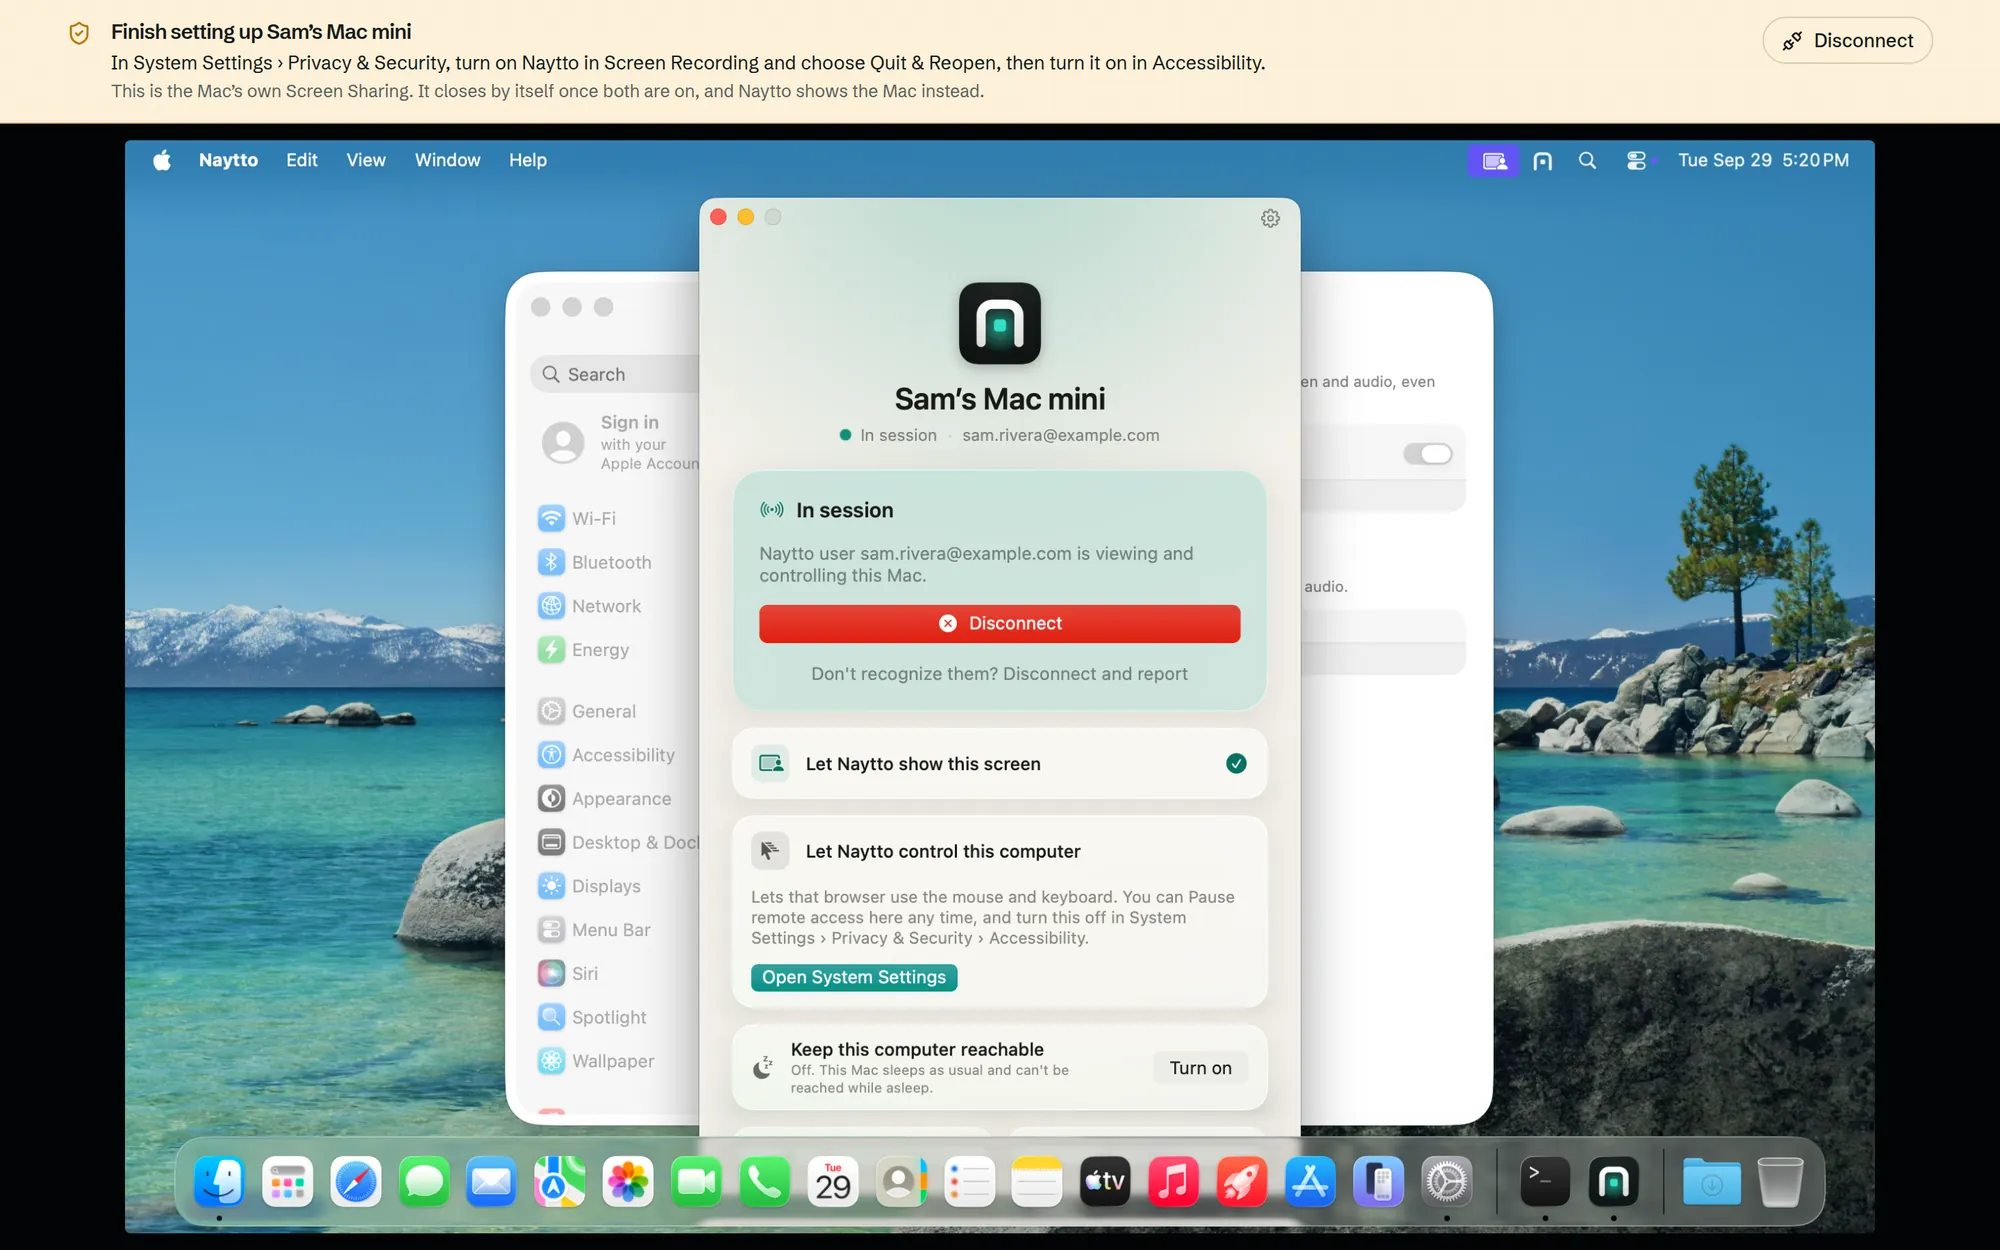Open Apple TV from the dock
The height and width of the screenshot is (1250, 2000).
point(1105,1183)
